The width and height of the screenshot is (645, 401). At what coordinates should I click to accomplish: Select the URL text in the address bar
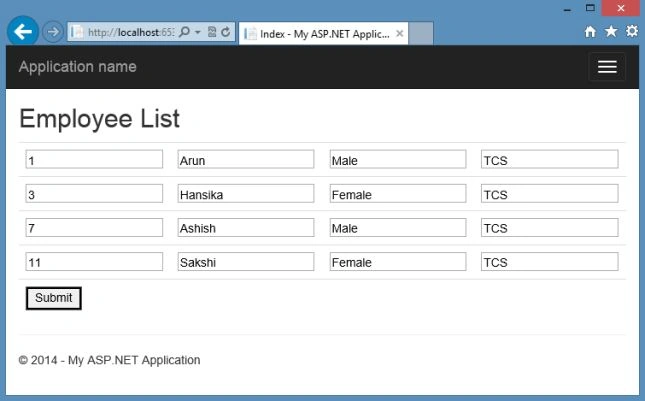pos(131,32)
